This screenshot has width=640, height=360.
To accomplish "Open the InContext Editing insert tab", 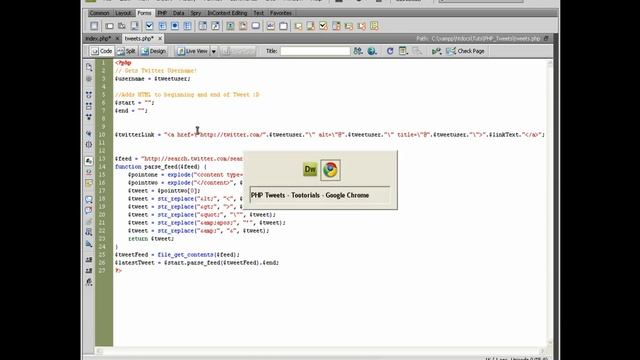I will (x=227, y=13).
